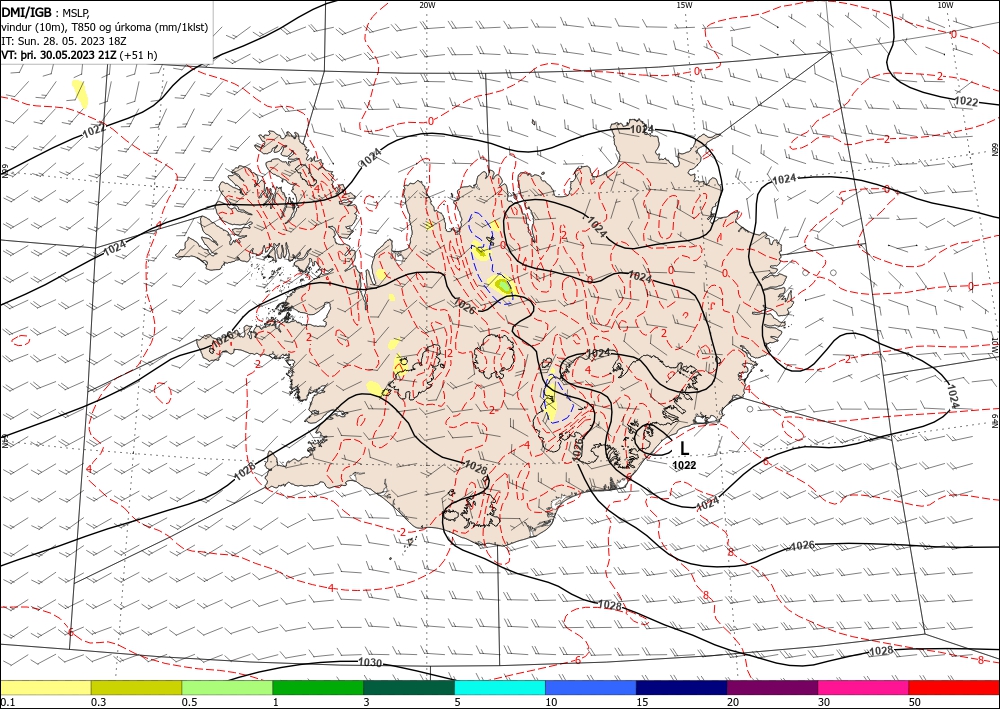Select the red 50 mm legend swatch
This screenshot has width=1000, height=709.
tap(954, 687)
